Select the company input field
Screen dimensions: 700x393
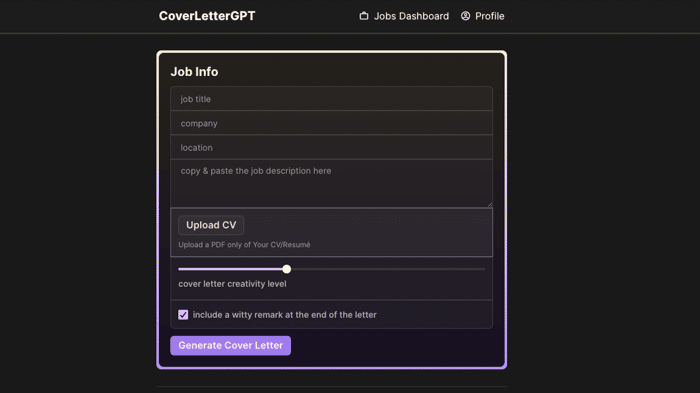point(331,123)
